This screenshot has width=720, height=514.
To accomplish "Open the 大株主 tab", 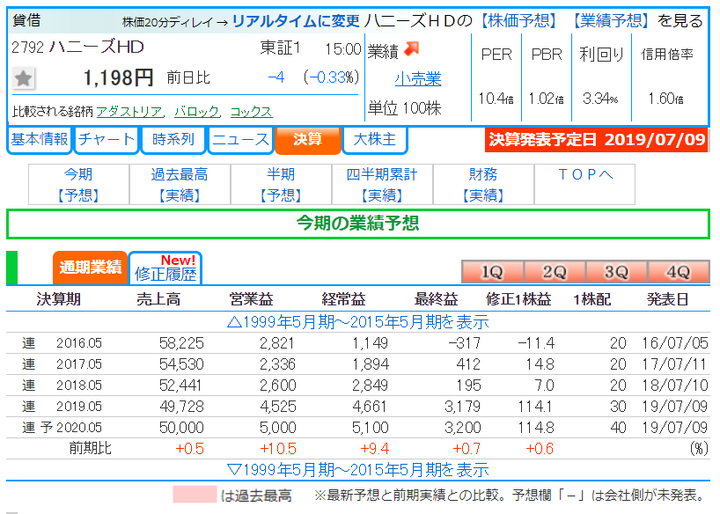I will click(x=375, y=139).
